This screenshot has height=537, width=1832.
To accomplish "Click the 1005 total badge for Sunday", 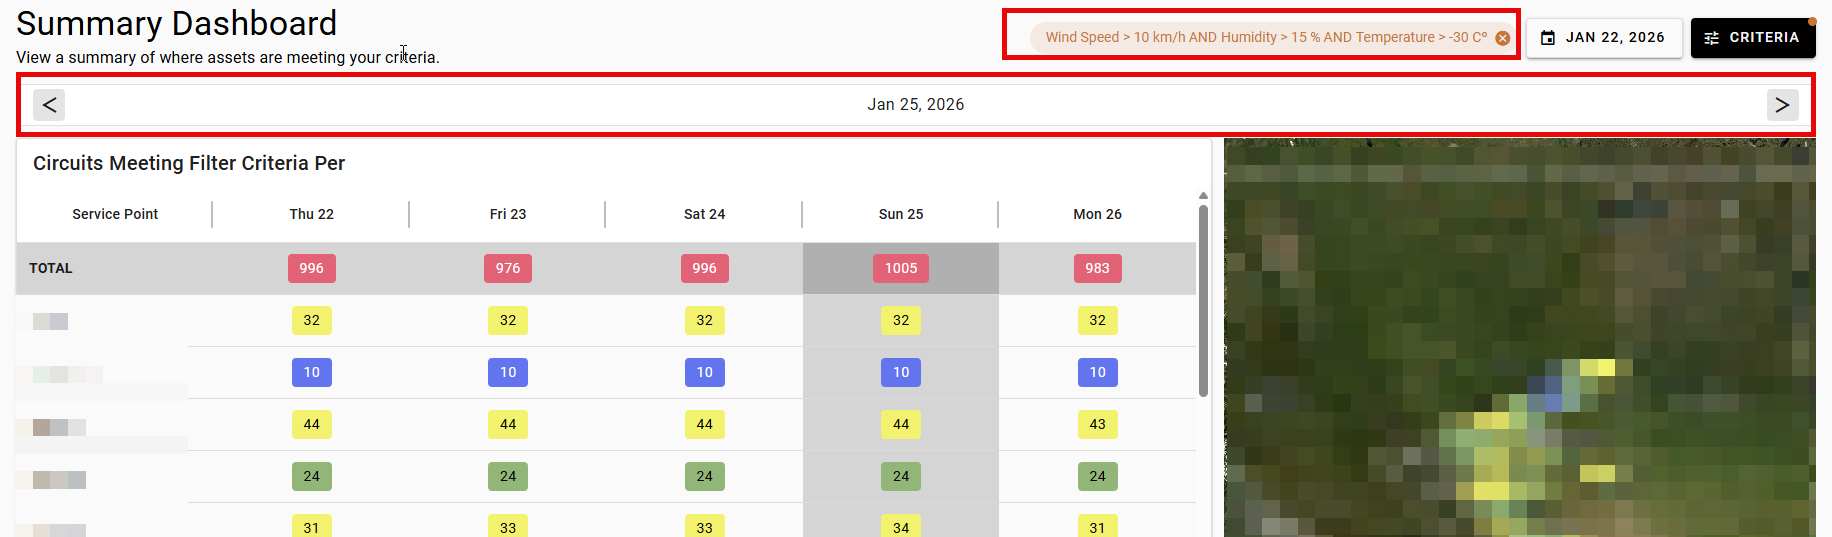I will [900, 268].
